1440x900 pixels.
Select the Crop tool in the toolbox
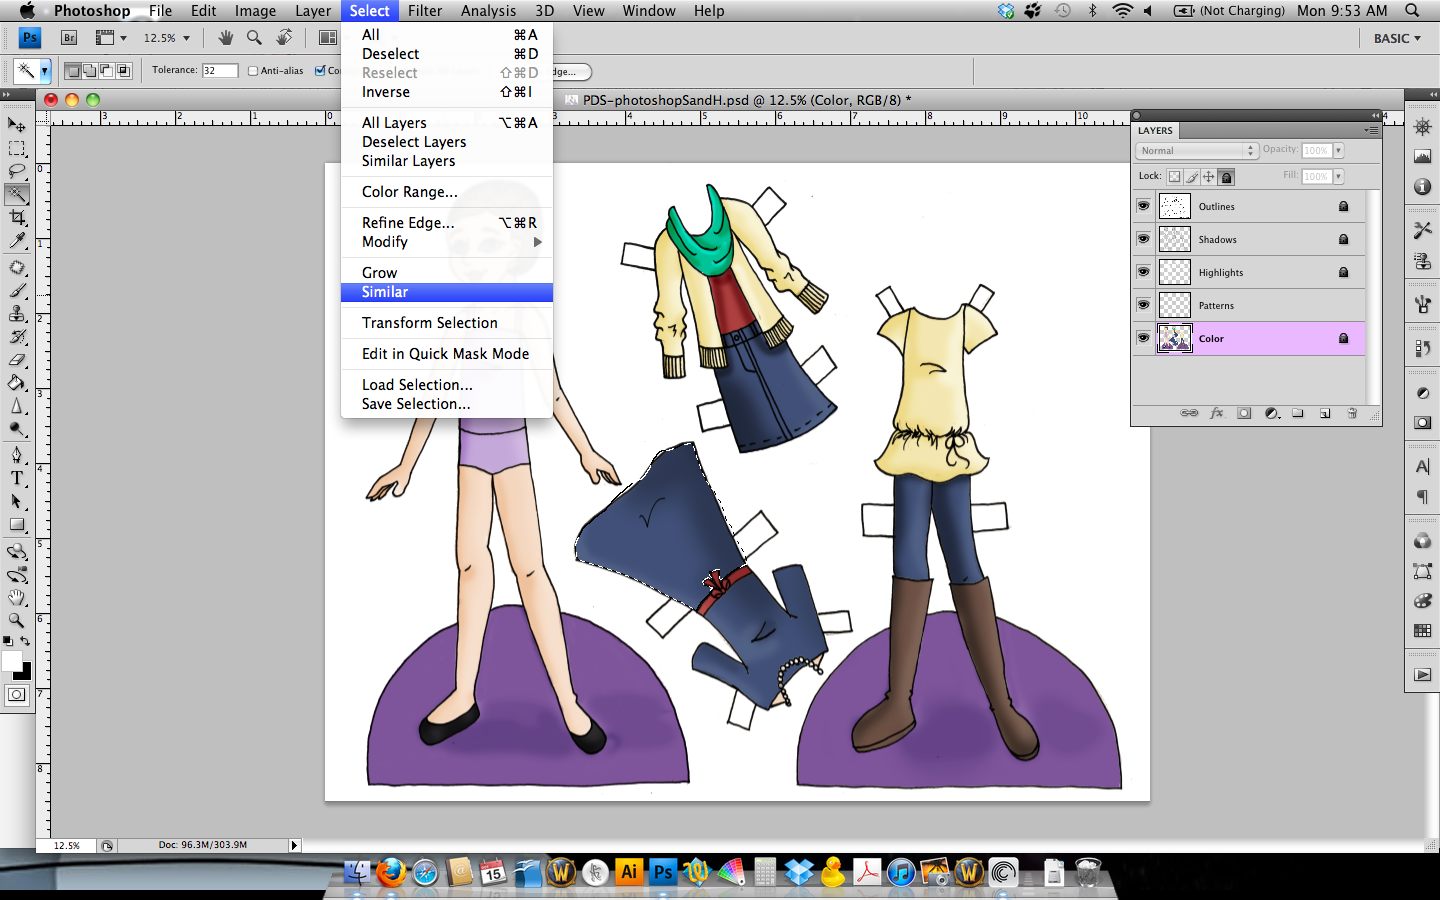pos(17,218)
